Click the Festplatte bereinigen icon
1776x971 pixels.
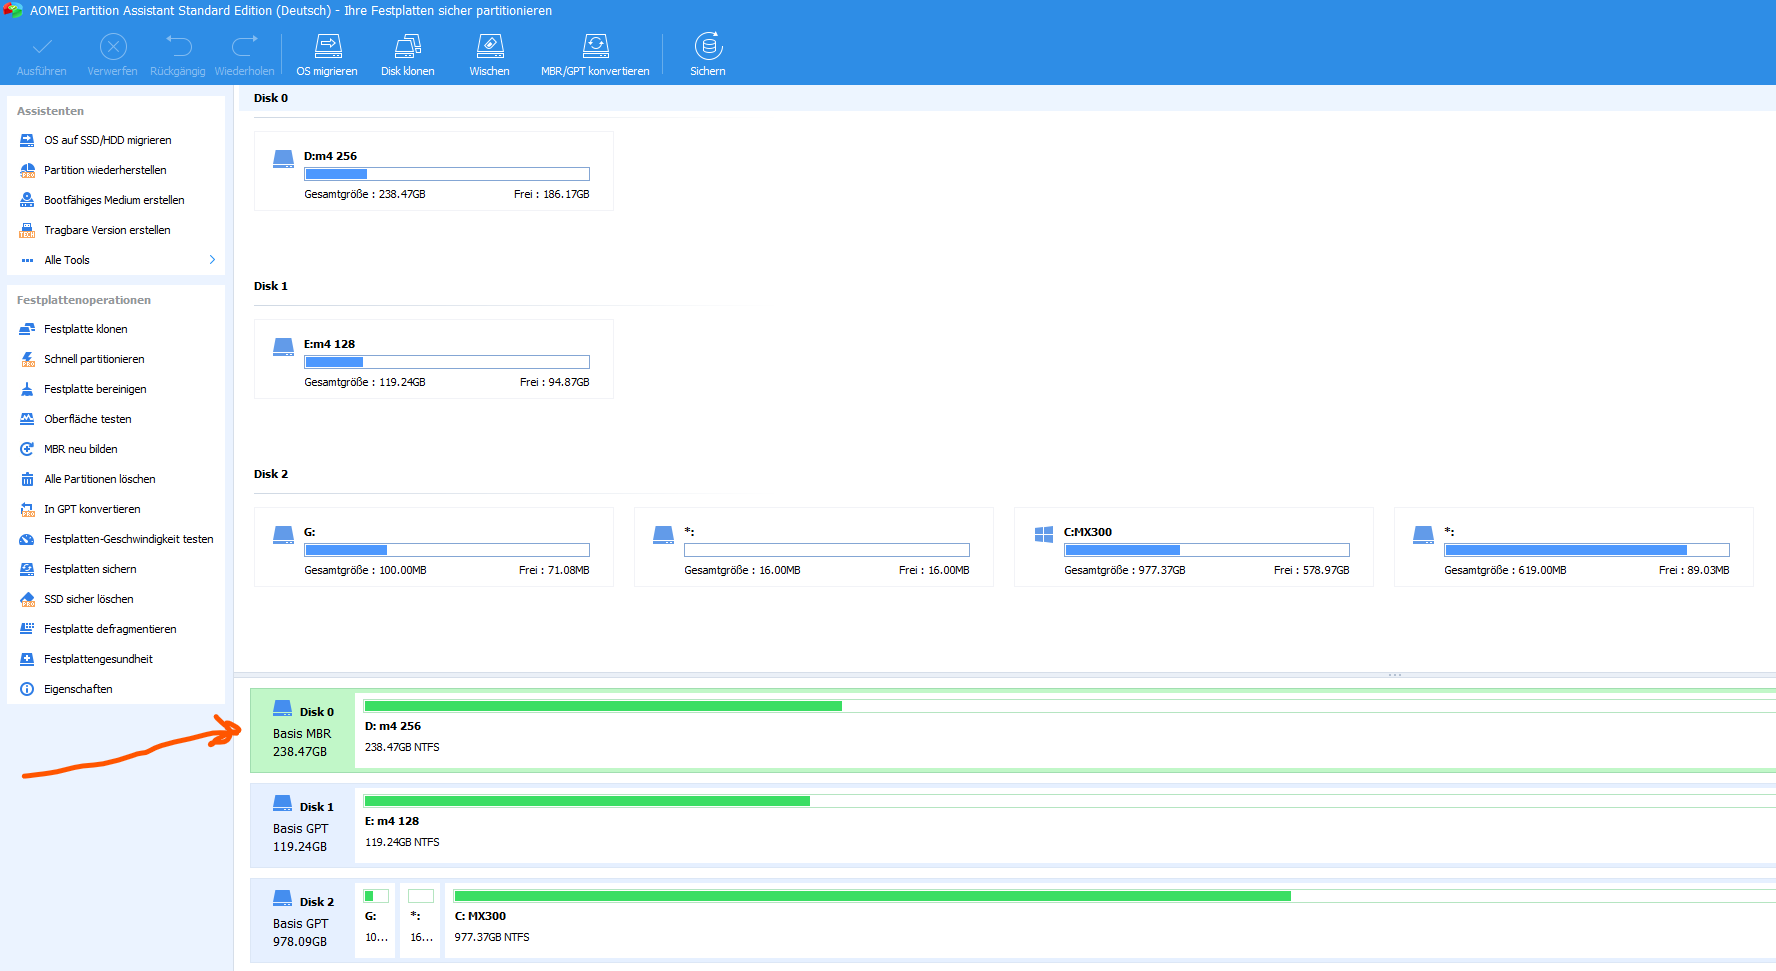click(27, 389)
